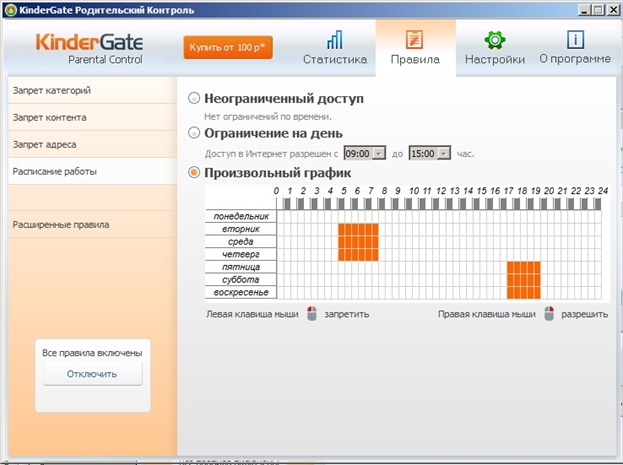The width and height of the screenshot is (623, 465).
Task: Click the gray column marker under hour 17
Action: 503,204
